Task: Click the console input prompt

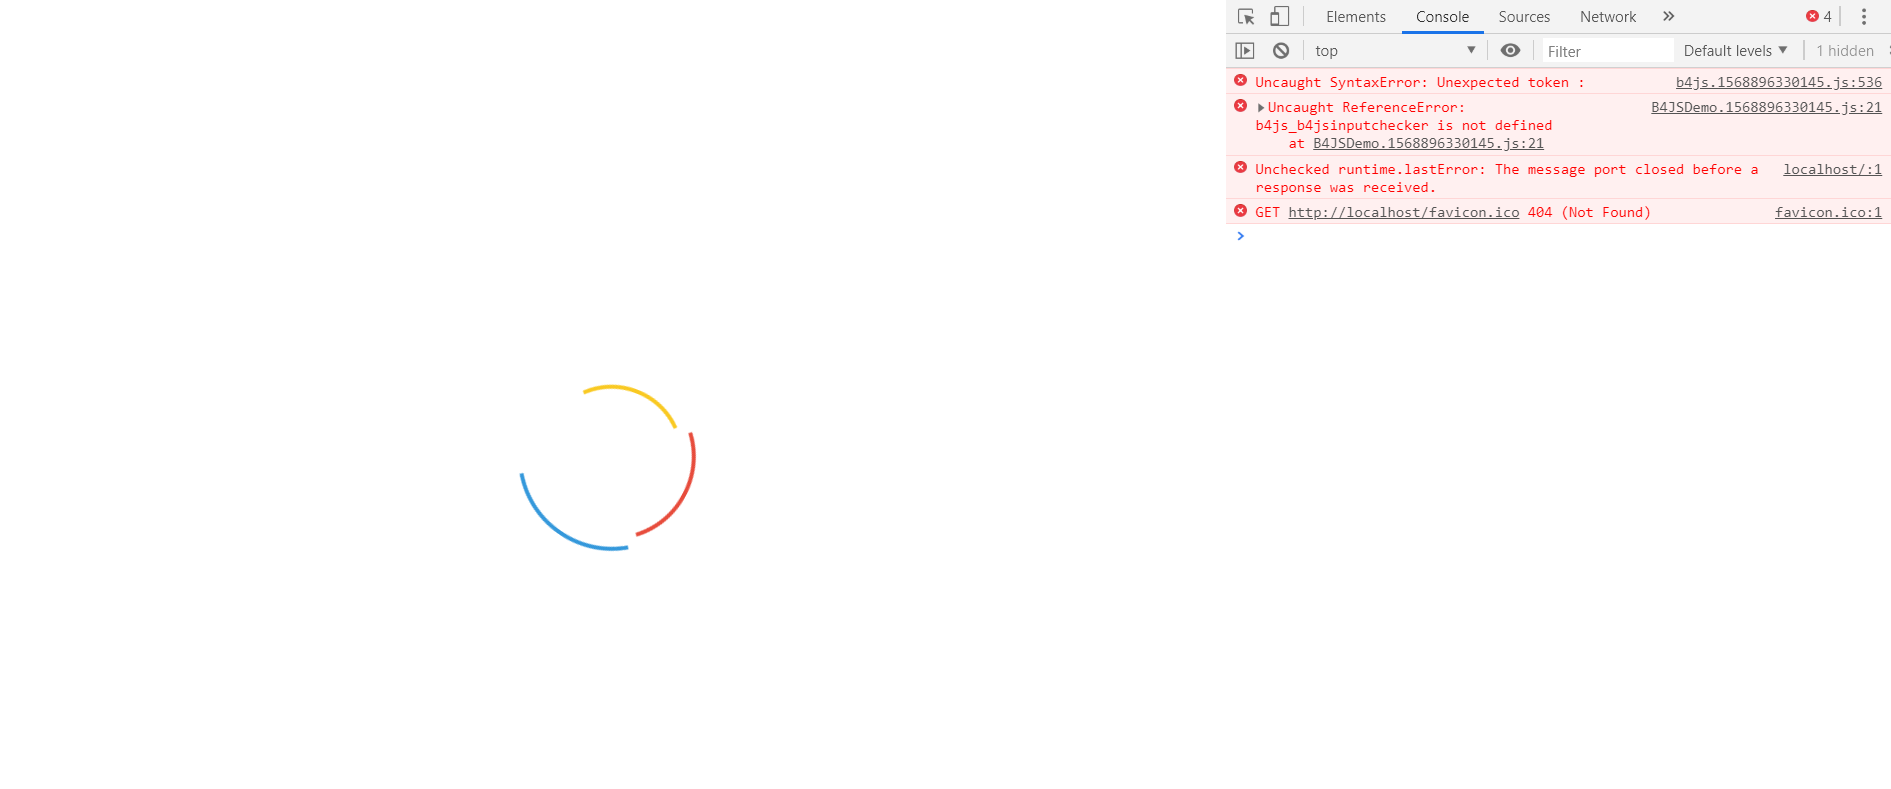Action: (x=1560, y=236)
